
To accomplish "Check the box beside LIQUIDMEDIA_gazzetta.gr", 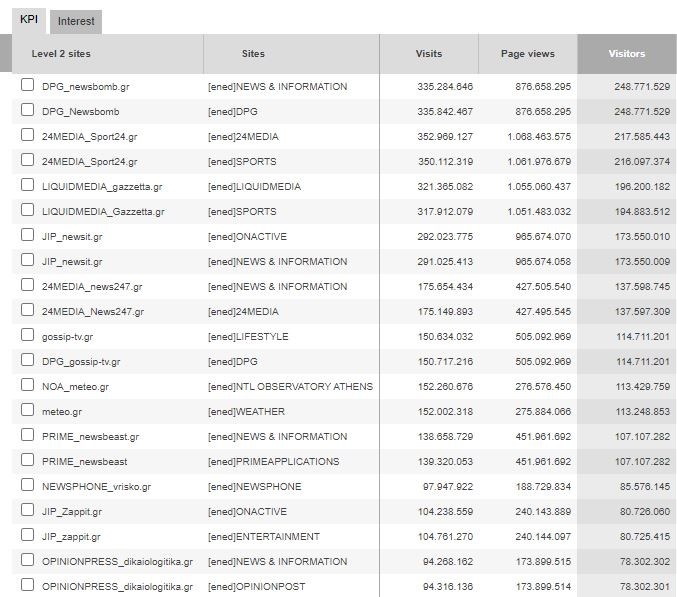I will tap(28, 186).
